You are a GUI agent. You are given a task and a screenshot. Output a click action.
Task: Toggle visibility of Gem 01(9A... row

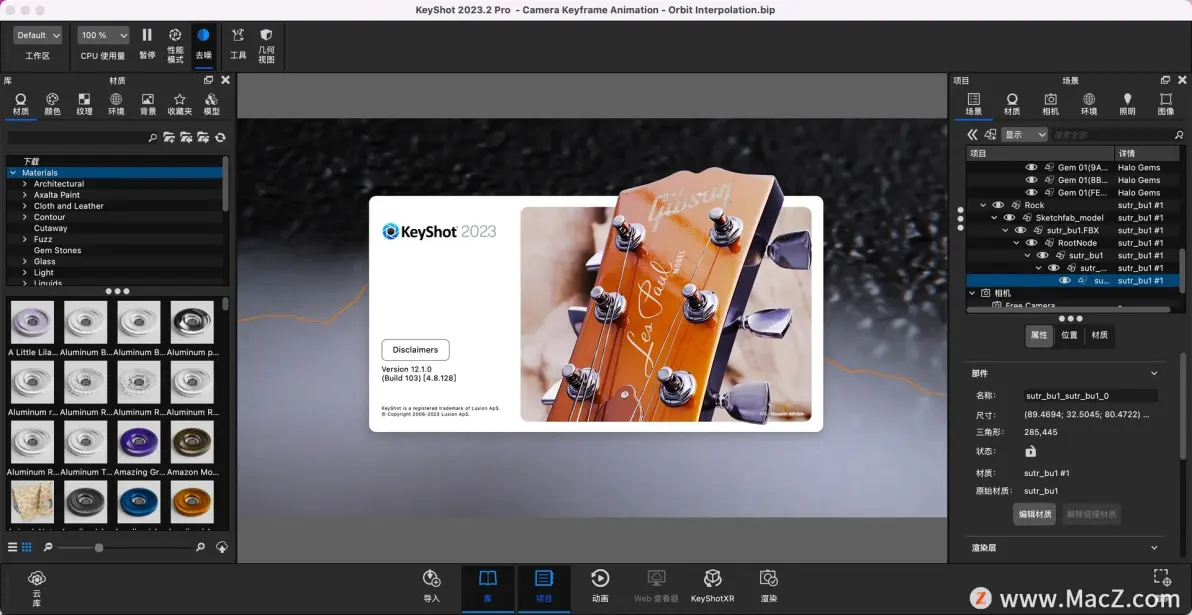(1032, 167)
